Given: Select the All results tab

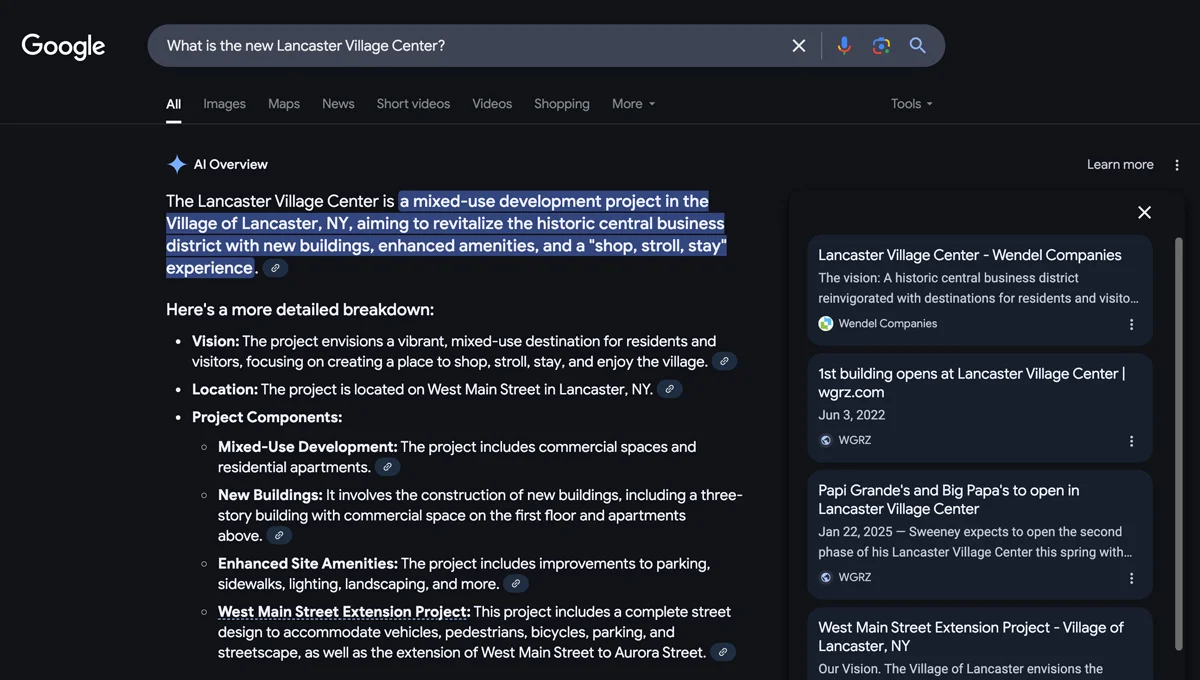Looking at the screenshot, I should point(174,104).
